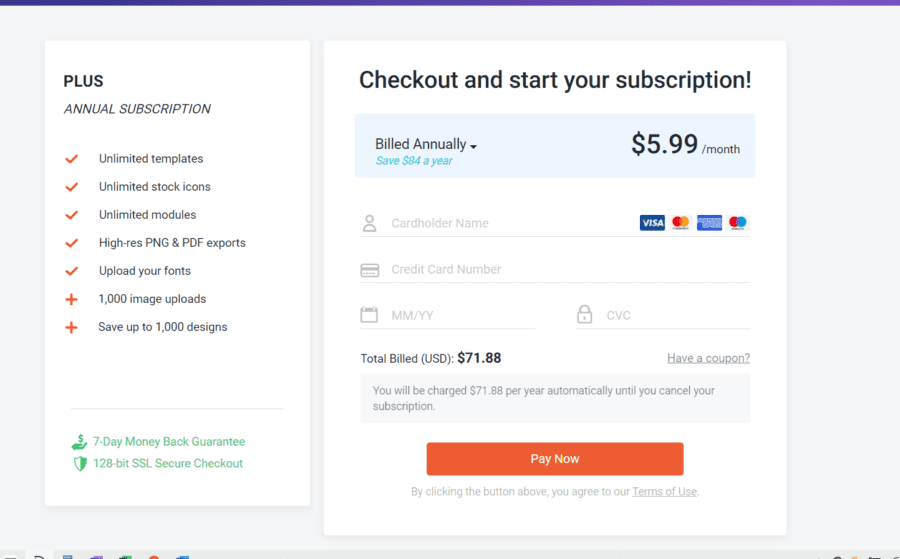Open the Billed Annually dropdown
Screen dimensions: 900x559
[x=426, y=144]
